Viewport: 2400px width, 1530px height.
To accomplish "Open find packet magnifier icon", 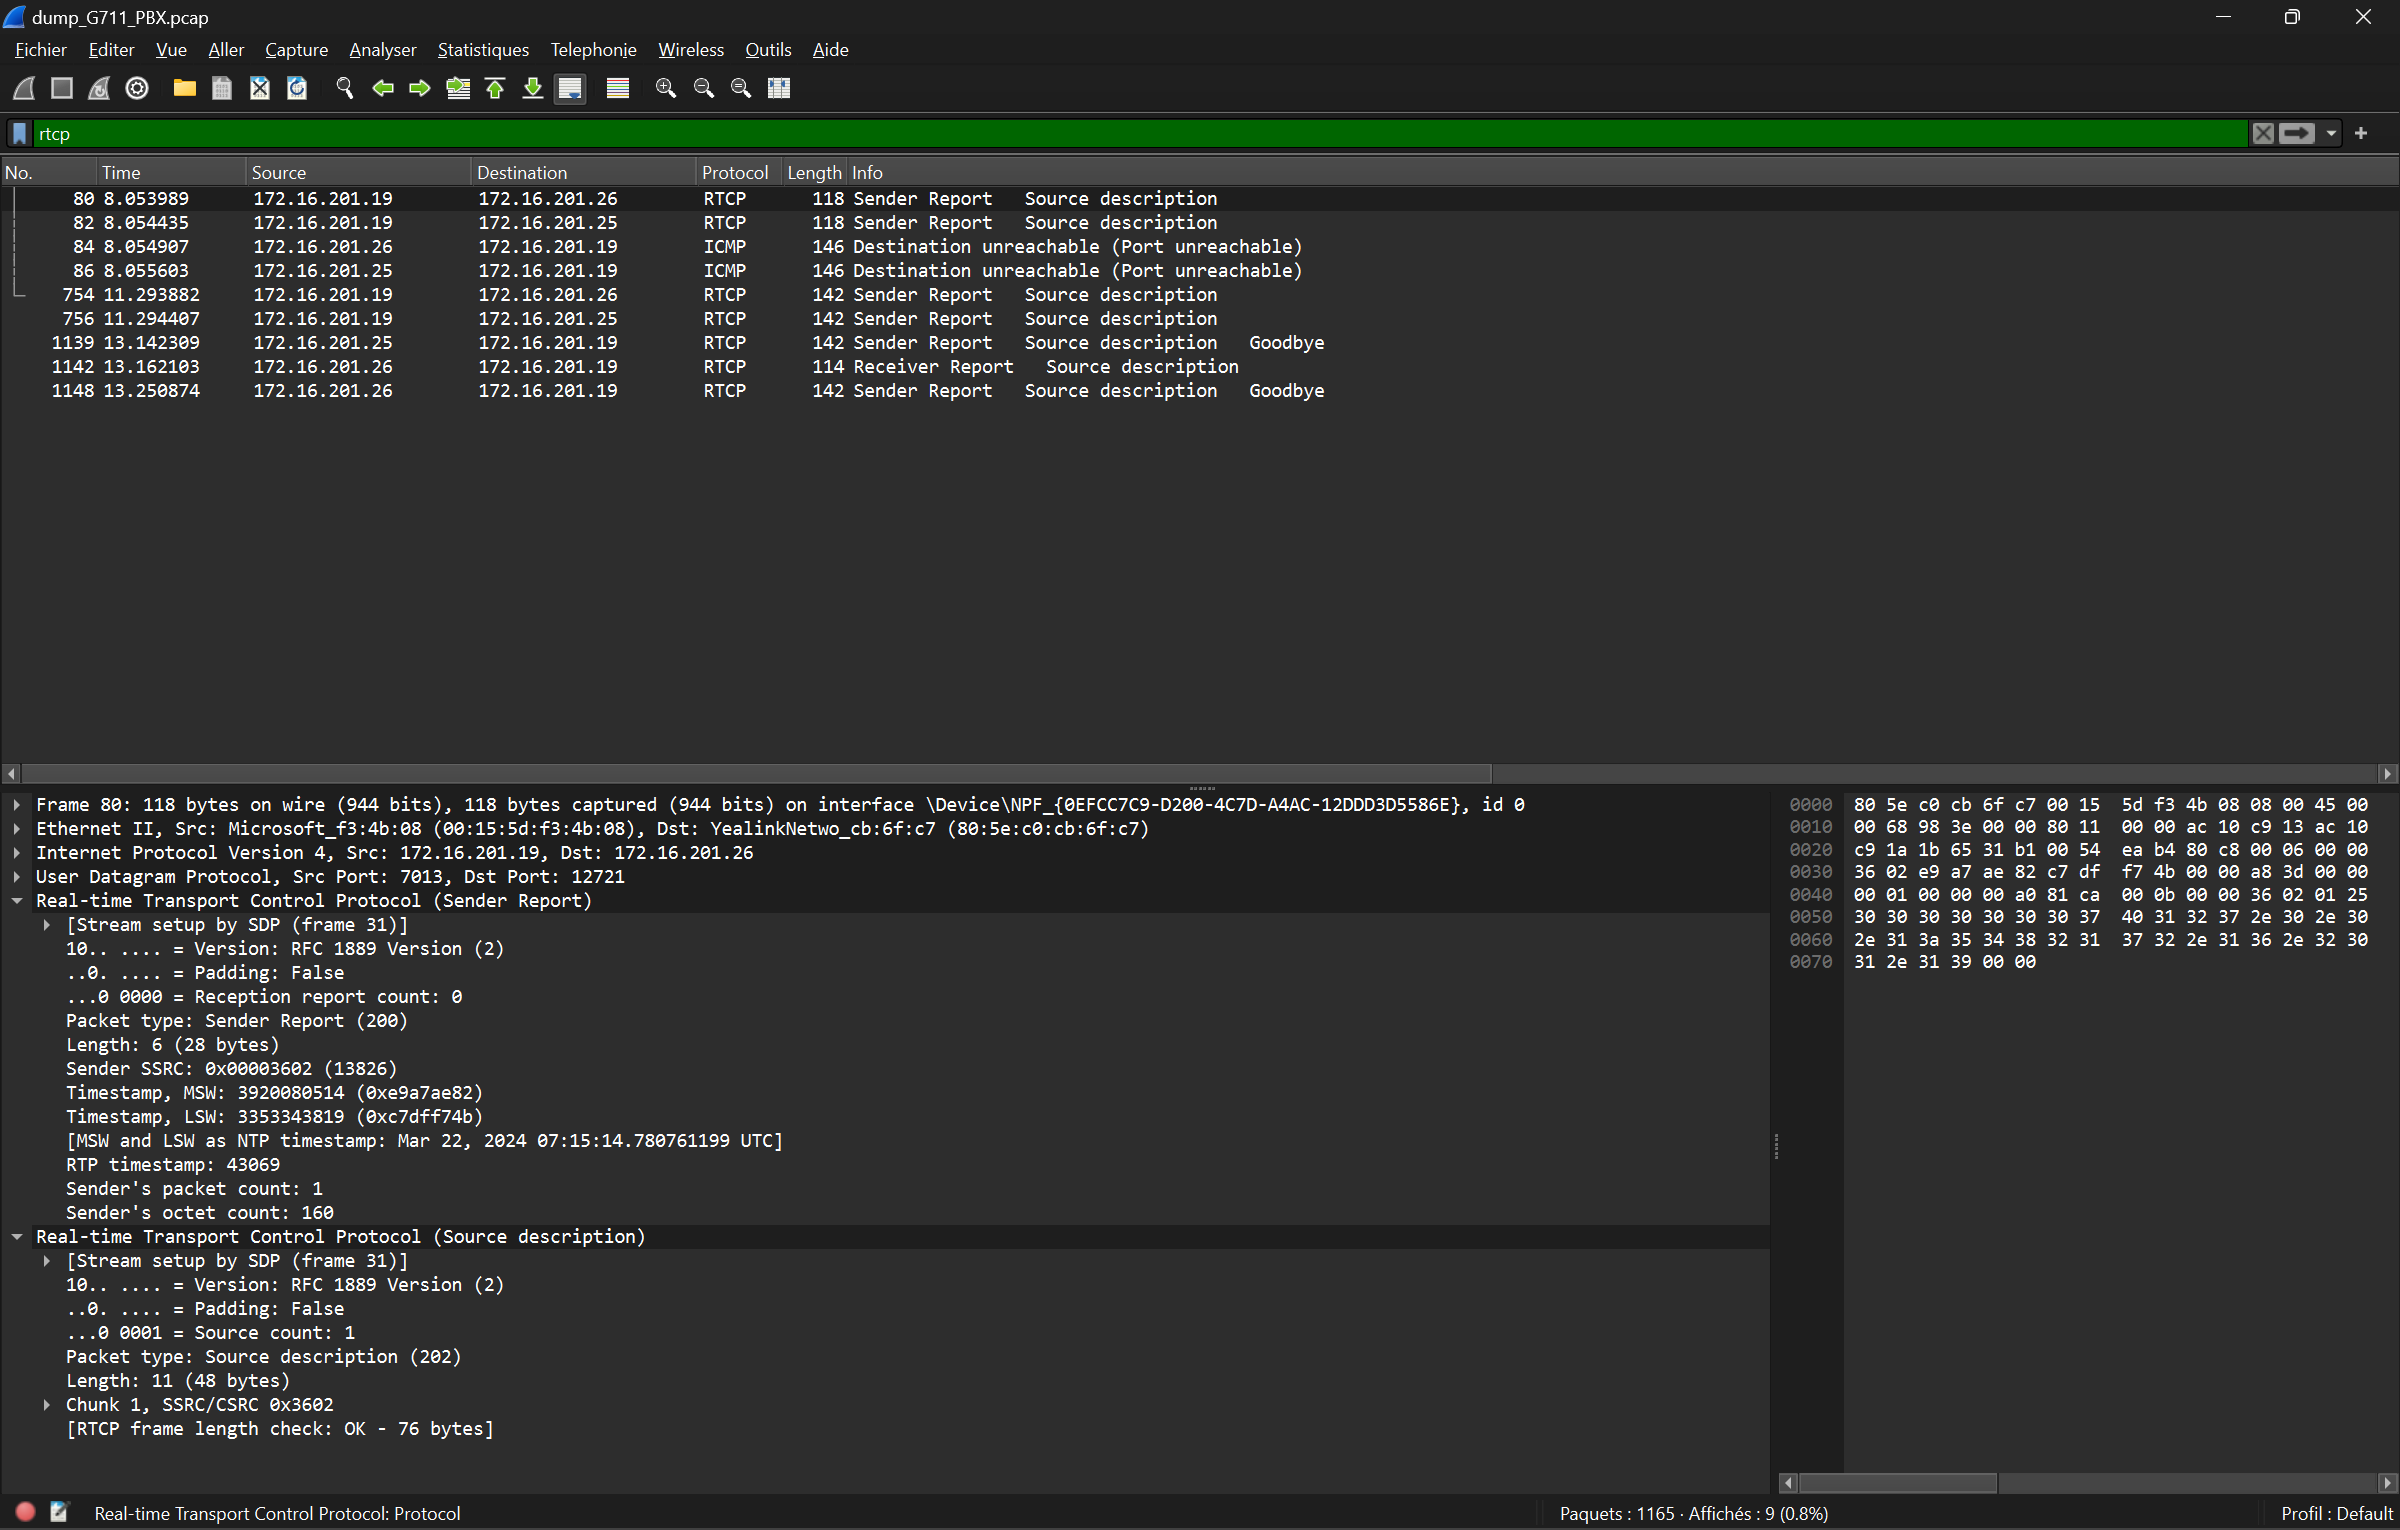I will tap(345, 88).
